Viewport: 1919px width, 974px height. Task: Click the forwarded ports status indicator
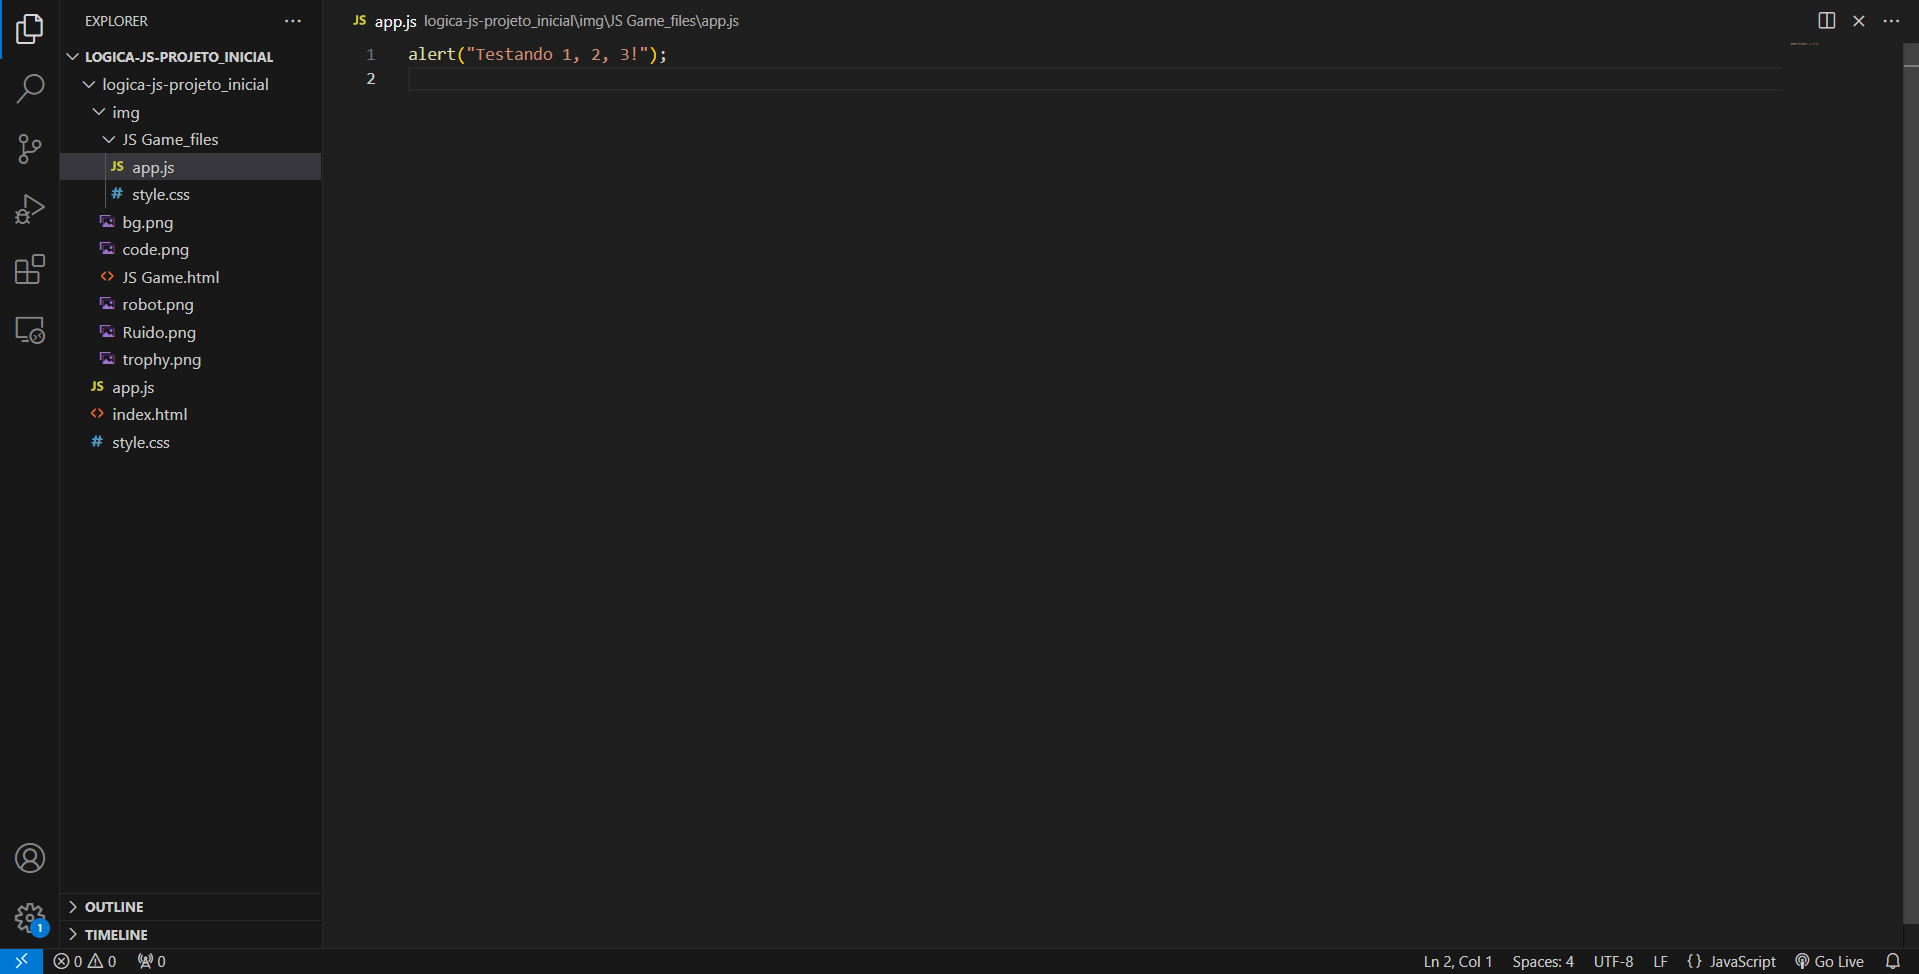(x=152, y=961)
